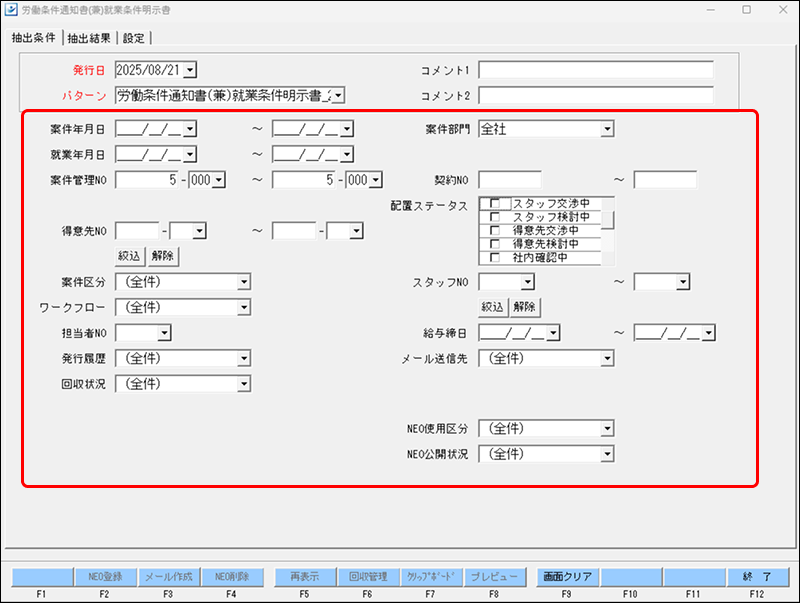Open スタッフNO start dropdown
800x603 pixels.
(528, 282)
